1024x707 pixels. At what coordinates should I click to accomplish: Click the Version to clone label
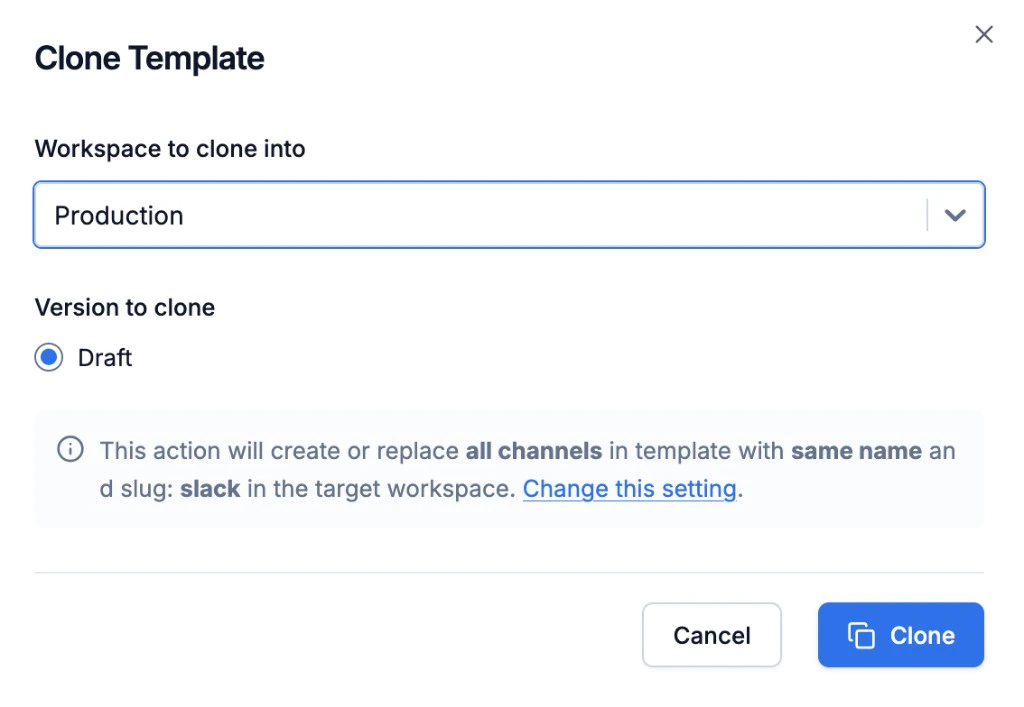pyautogui.click(x=125, y=307)
